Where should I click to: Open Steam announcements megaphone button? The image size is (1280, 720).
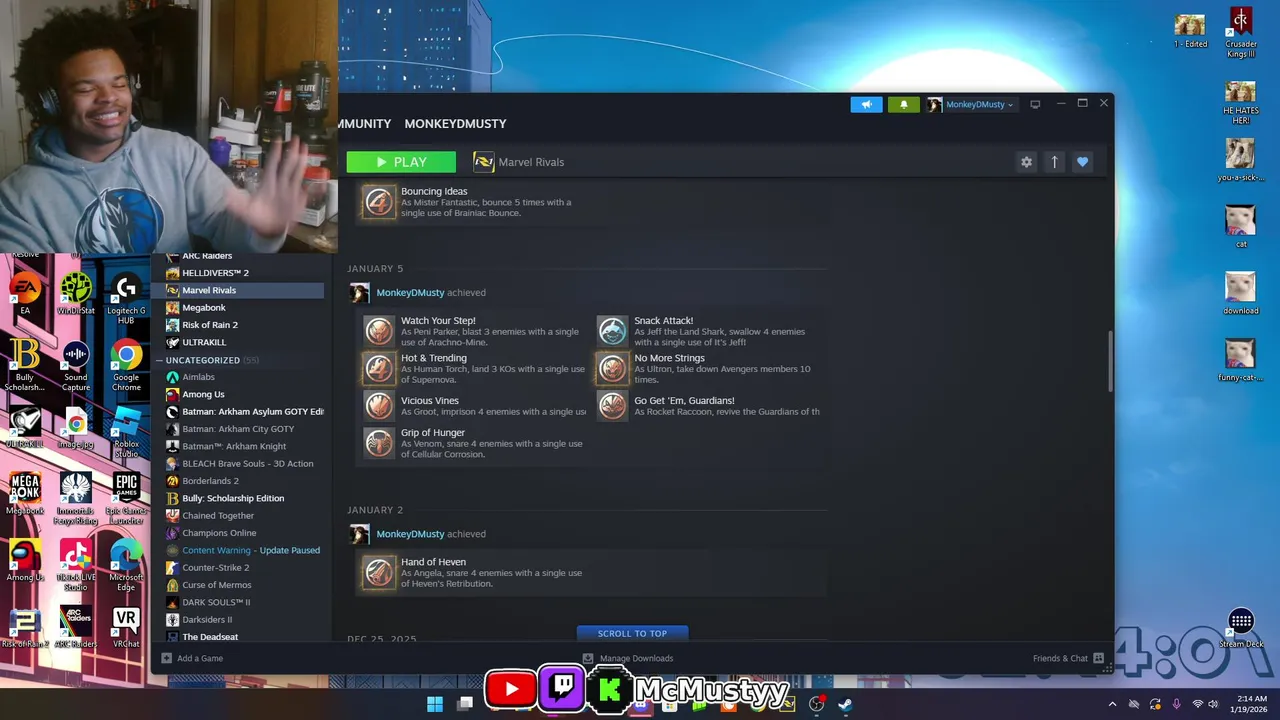pos(866,104)
